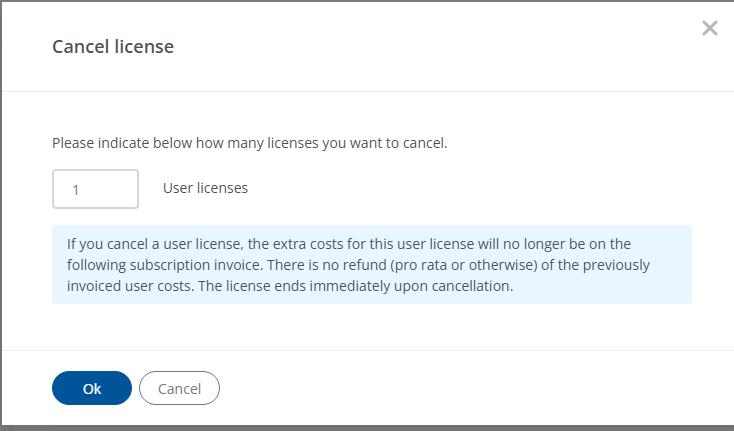Click the blue refund information notice box
The image size is (734, 431).
click(x=371, y=264)
